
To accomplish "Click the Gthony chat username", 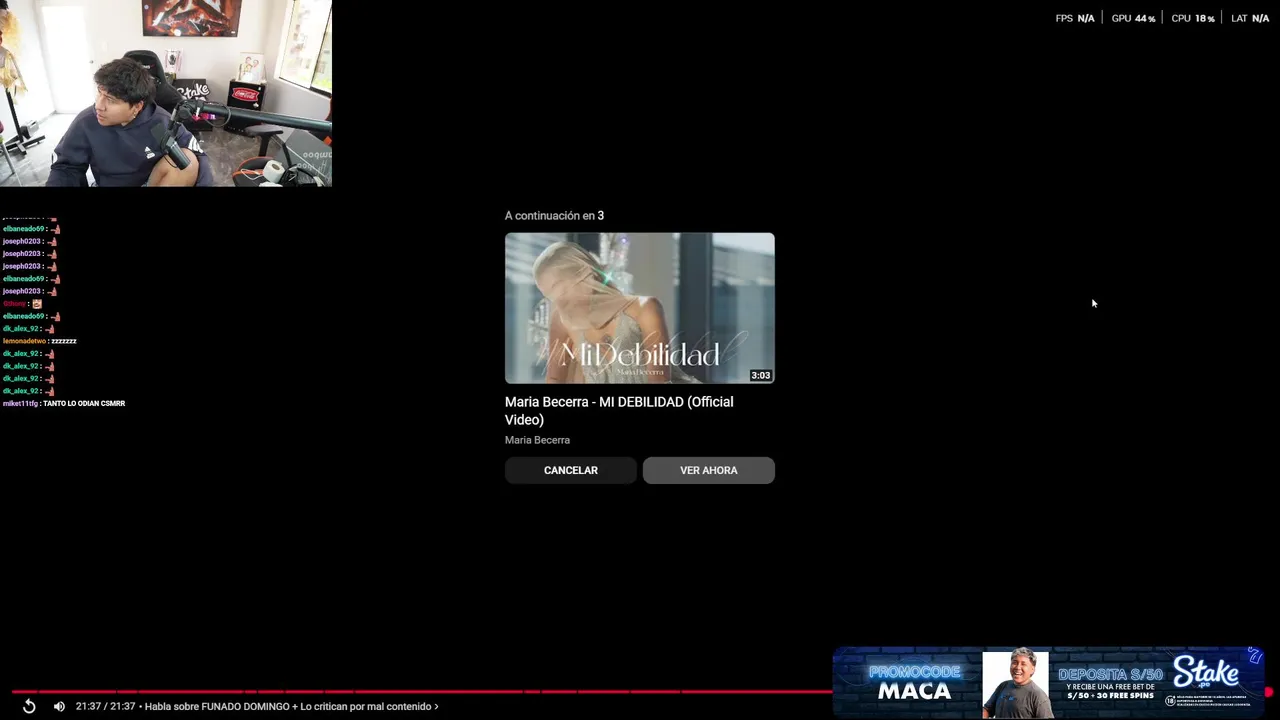I will tap(14, 303).
